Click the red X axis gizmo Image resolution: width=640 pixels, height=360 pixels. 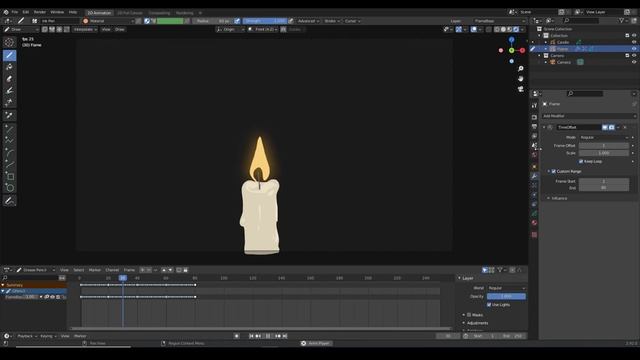click(522, 50)
